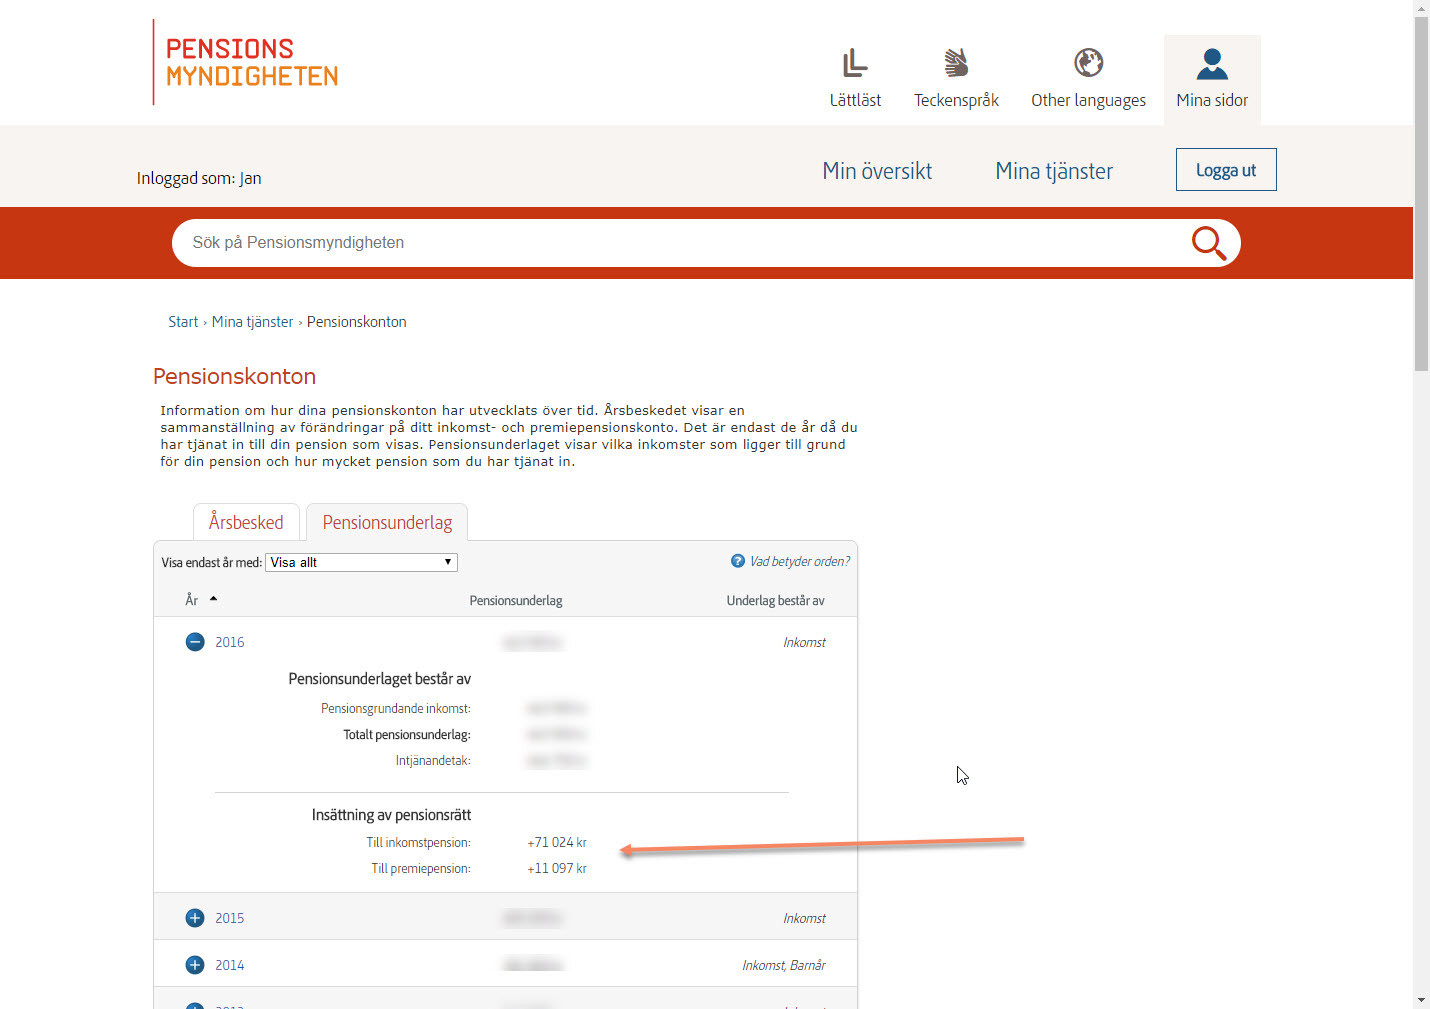Click the search field Sök på Pensionsmyndigheten
Viewport: 1430px width, 1009px height.
(680, 243)
